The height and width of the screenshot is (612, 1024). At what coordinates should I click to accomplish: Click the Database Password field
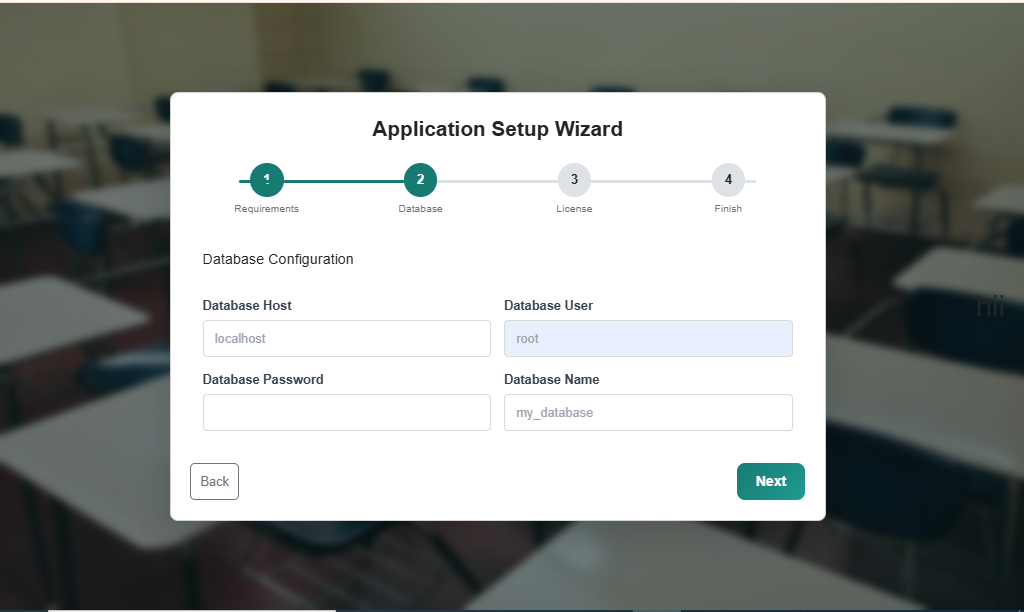[x=346, y=412]
